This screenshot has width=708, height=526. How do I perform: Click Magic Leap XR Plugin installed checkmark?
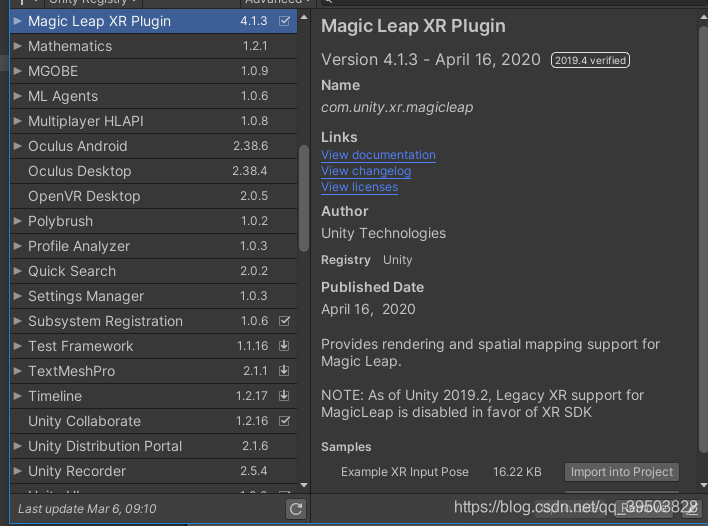(284, 21)
